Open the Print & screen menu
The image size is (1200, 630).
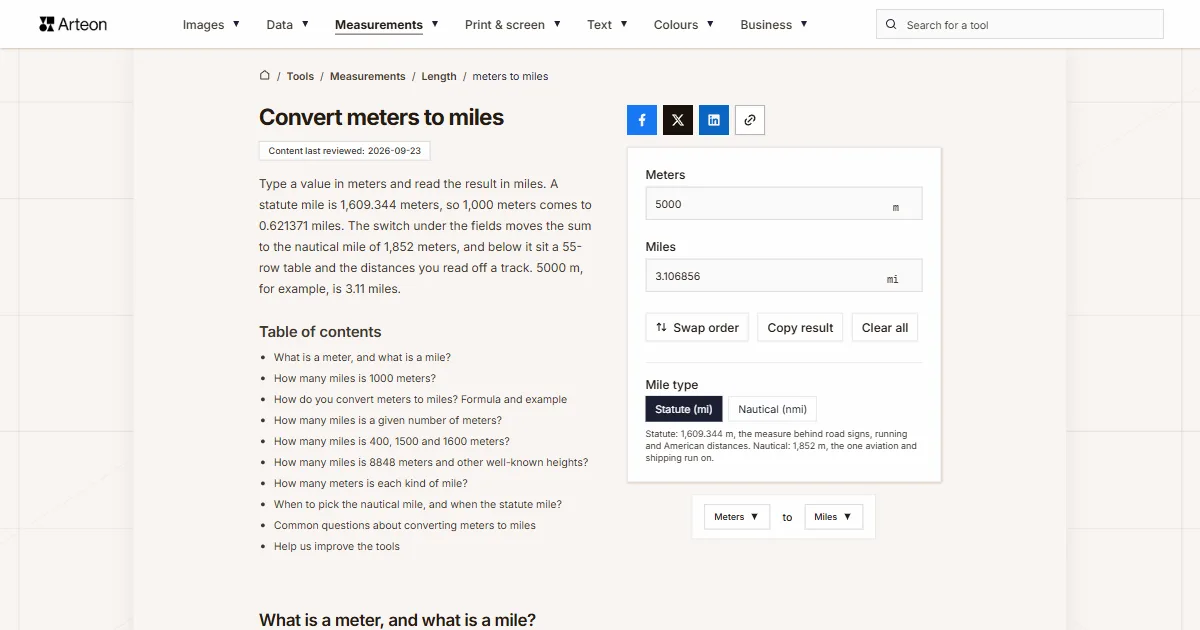click(513, 25)
